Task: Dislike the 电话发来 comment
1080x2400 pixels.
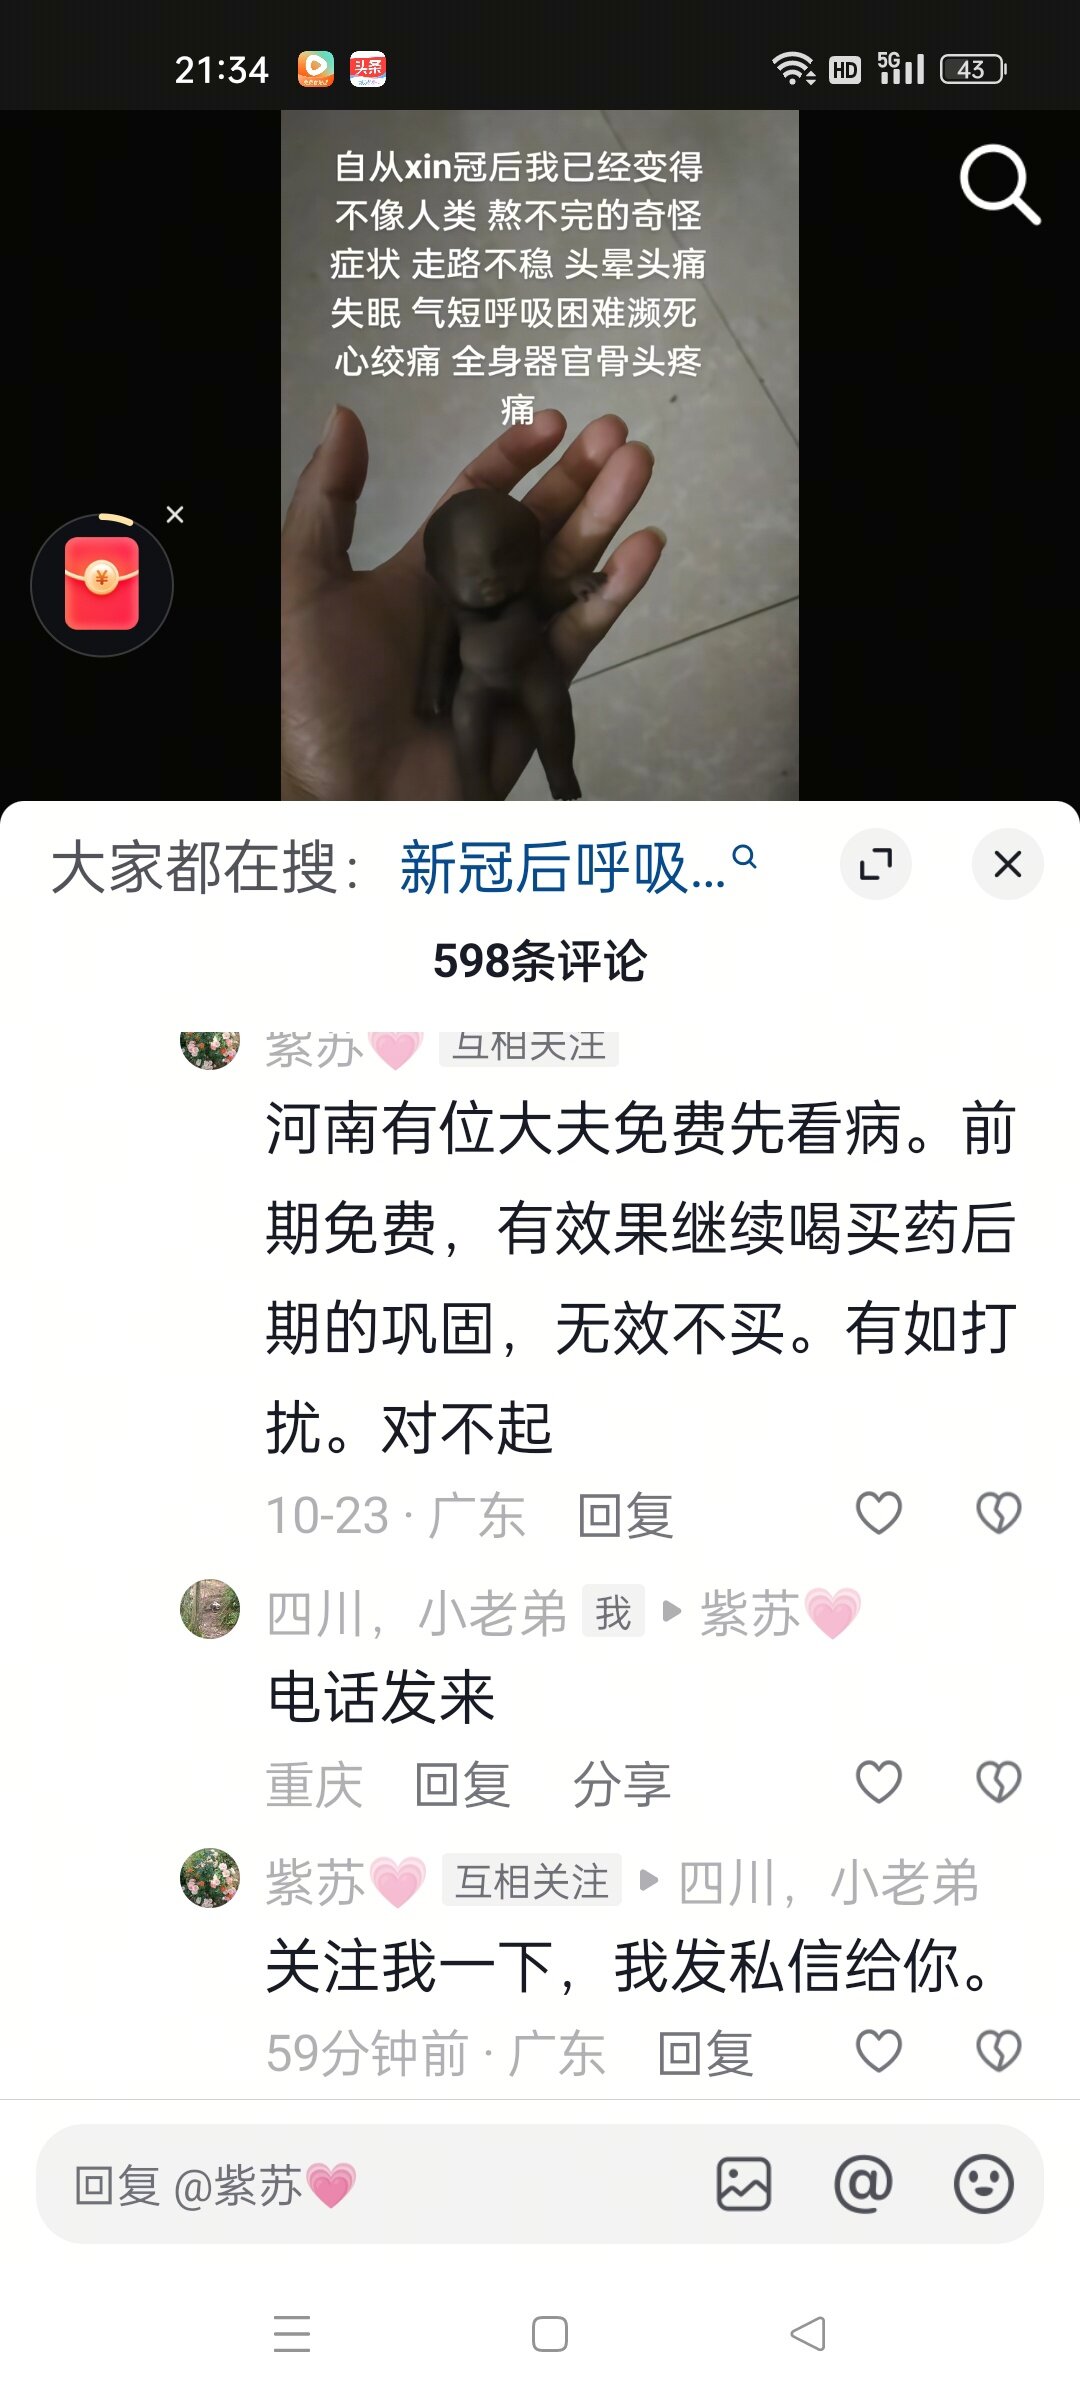Action: tap(998, 1782)
